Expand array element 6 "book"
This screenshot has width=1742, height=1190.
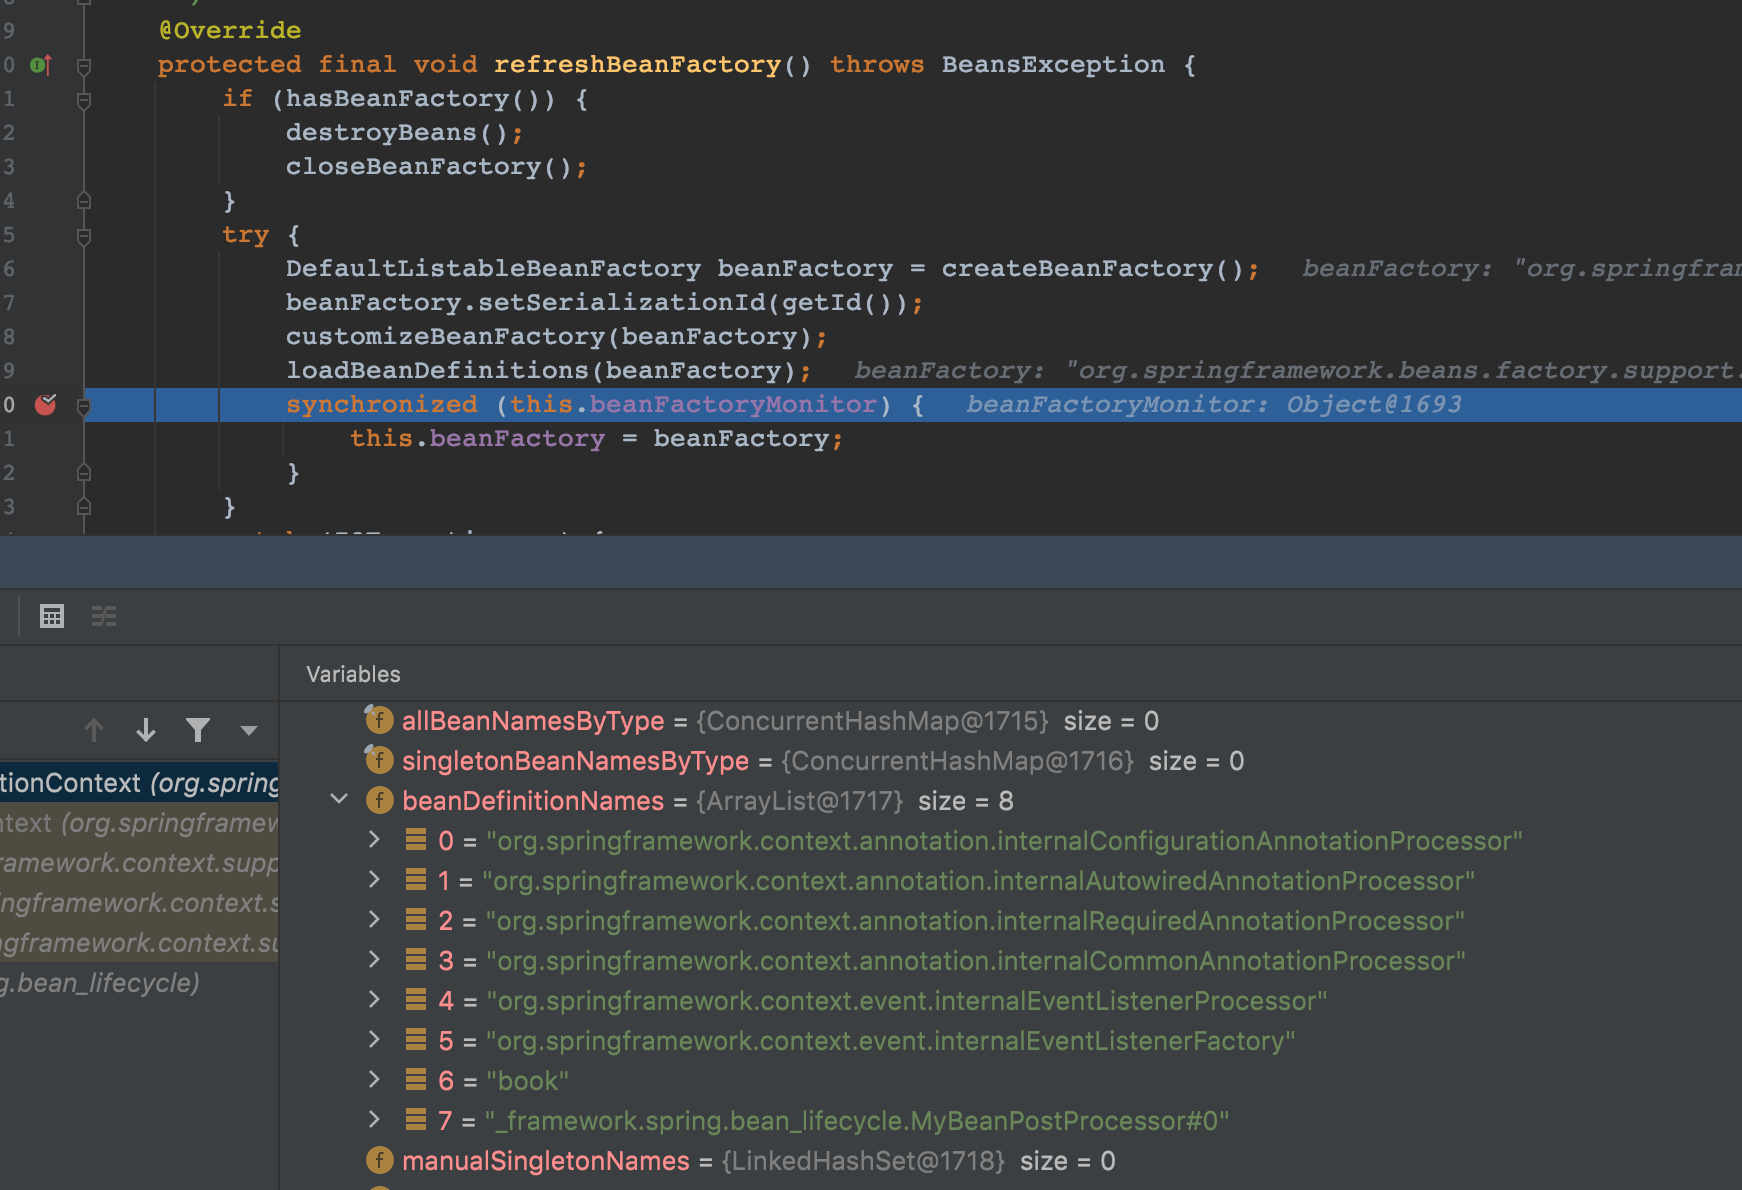(x=374, y=1080)
